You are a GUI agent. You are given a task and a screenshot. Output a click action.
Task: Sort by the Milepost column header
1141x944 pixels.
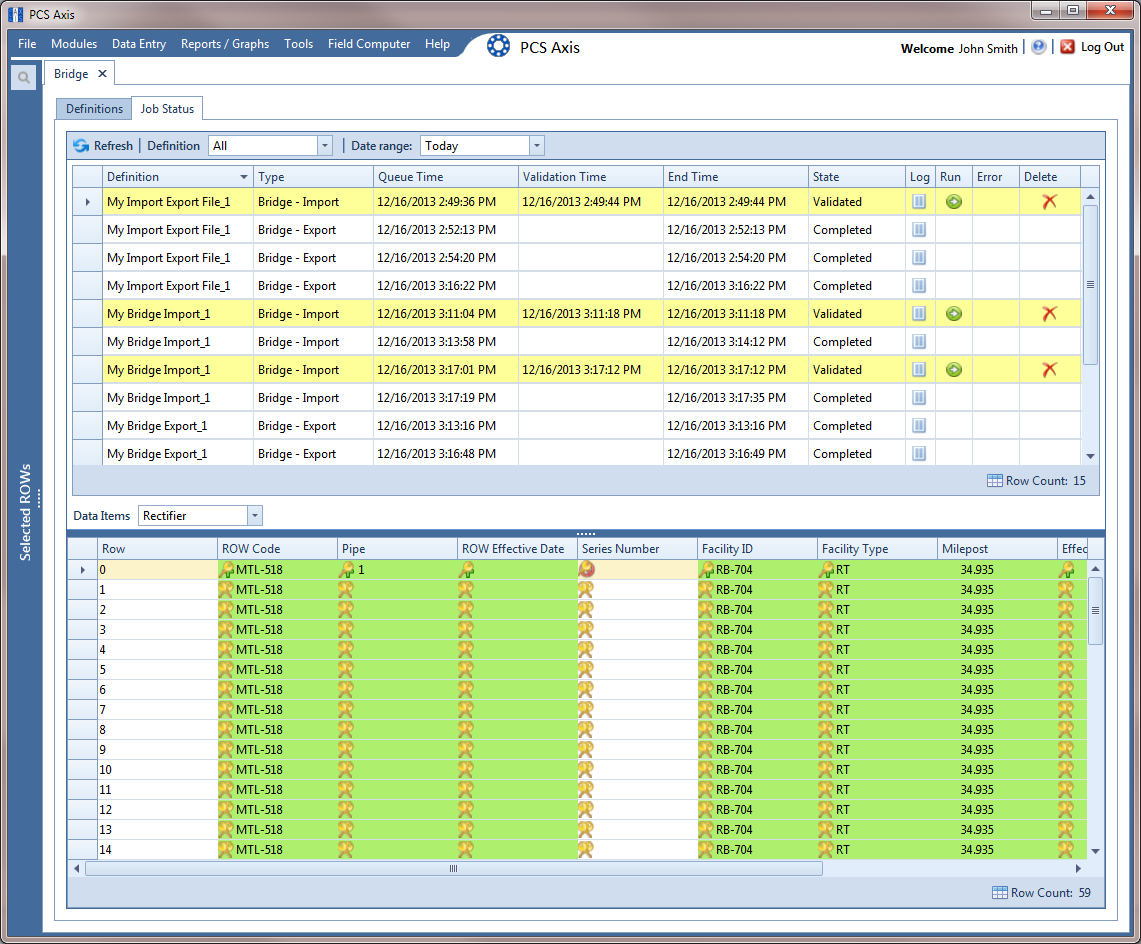click(x=997, y=549)
